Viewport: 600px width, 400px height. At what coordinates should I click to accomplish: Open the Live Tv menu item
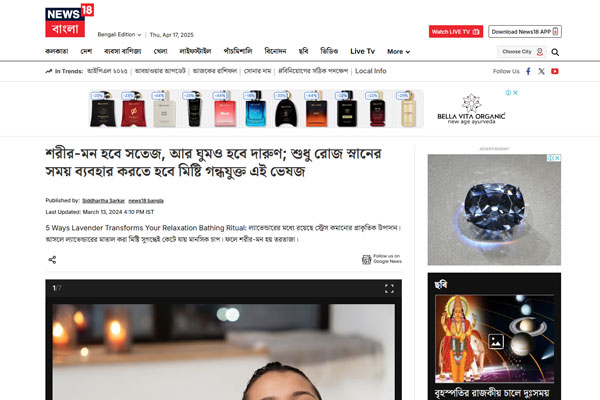coord(362,51)
